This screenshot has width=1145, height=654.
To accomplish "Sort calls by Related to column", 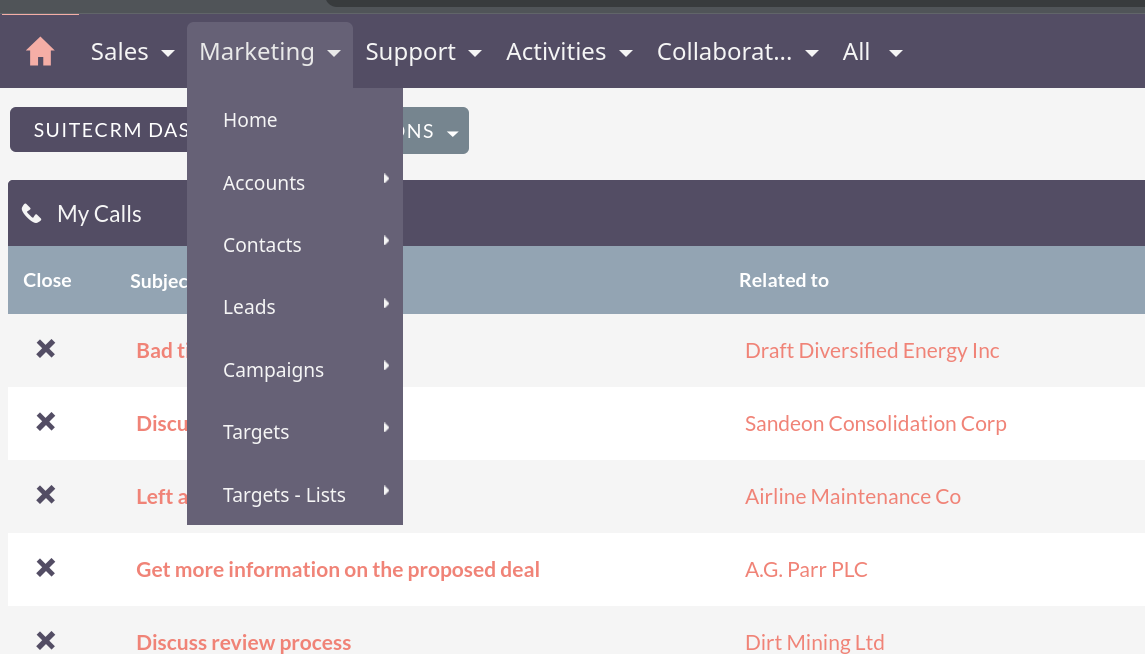I will coord(784,280).
